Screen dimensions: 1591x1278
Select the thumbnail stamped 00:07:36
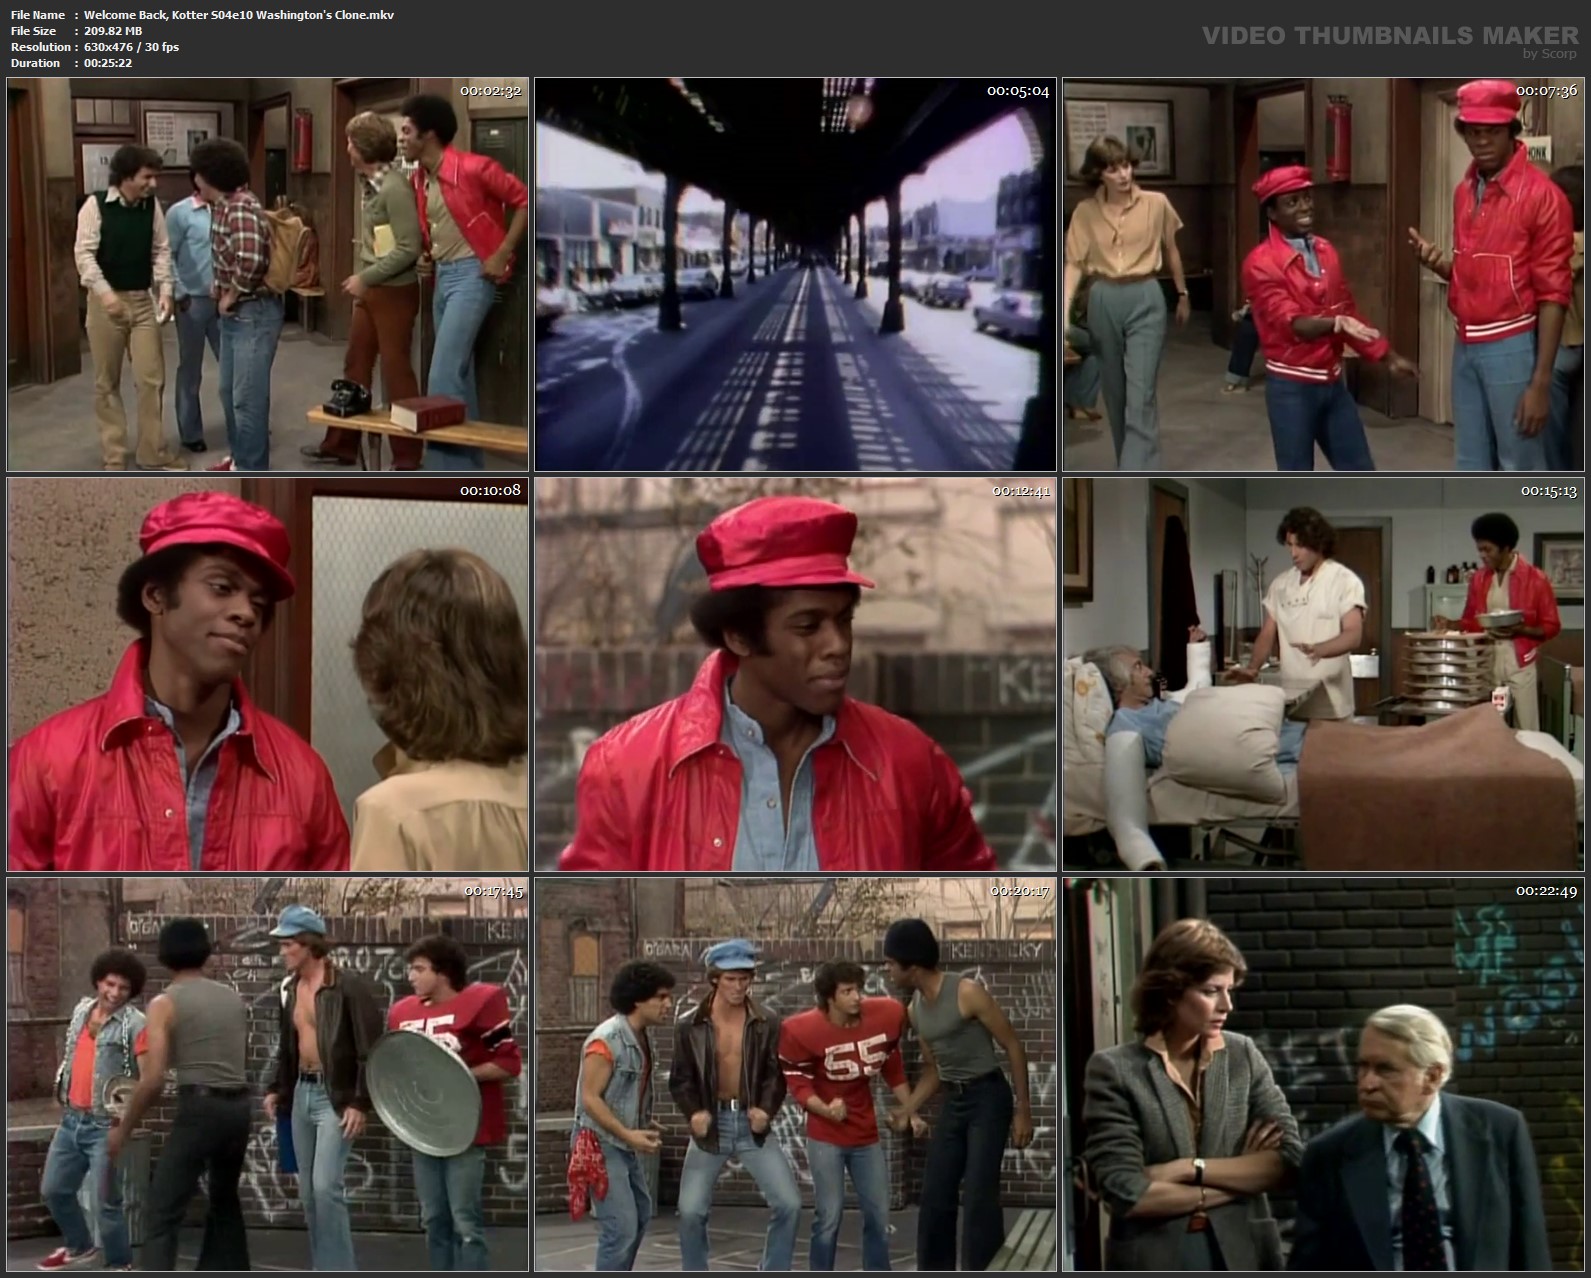click(x=1323, y=275)
